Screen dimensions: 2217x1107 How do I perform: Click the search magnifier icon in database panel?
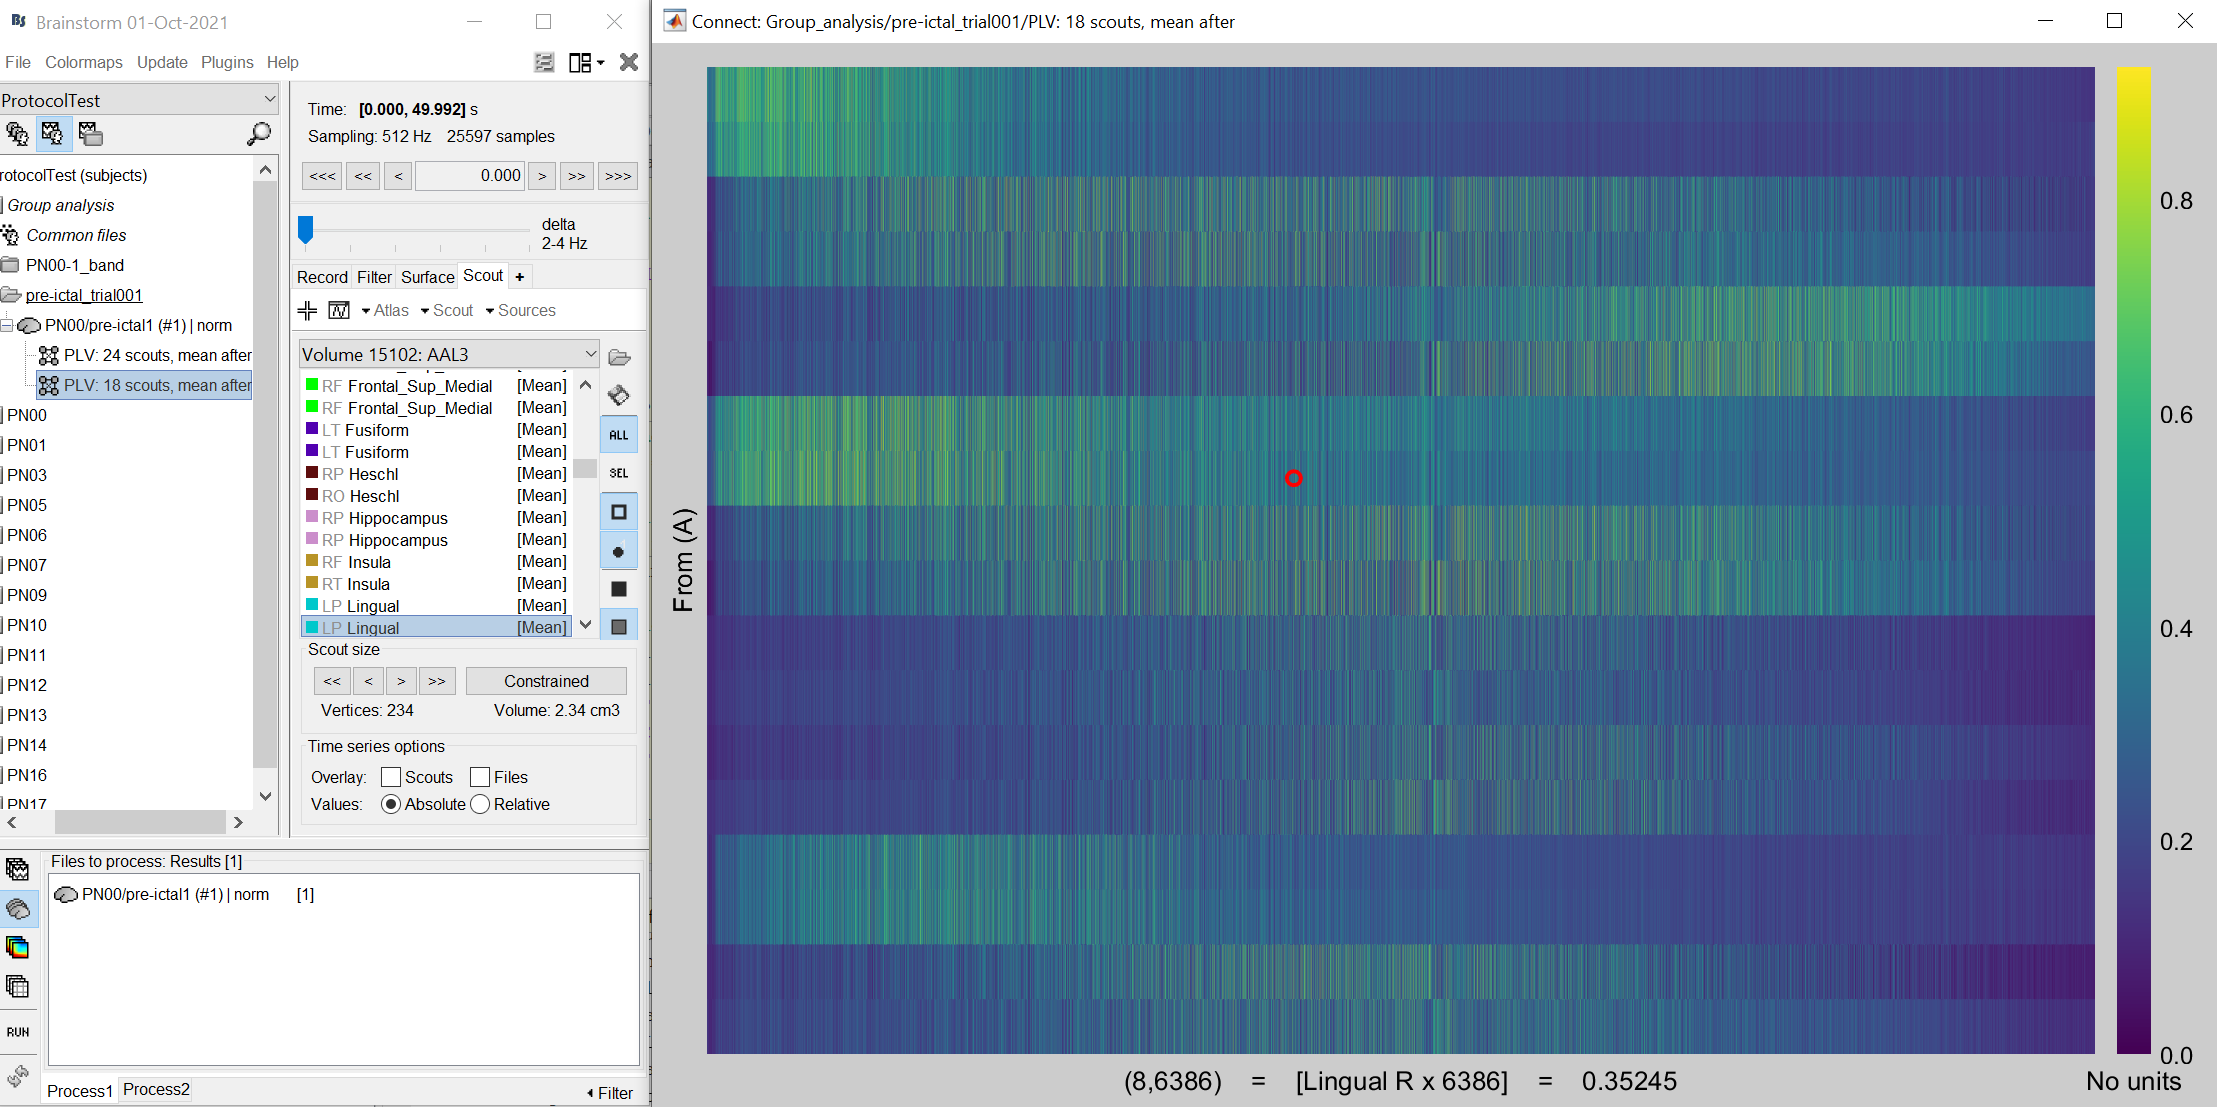259,133
